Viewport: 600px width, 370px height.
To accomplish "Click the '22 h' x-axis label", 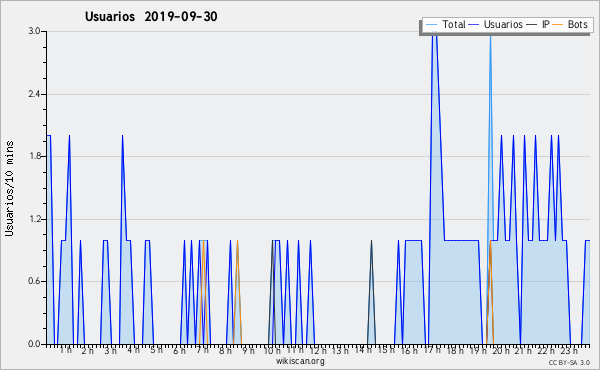I will click(546, 350).
